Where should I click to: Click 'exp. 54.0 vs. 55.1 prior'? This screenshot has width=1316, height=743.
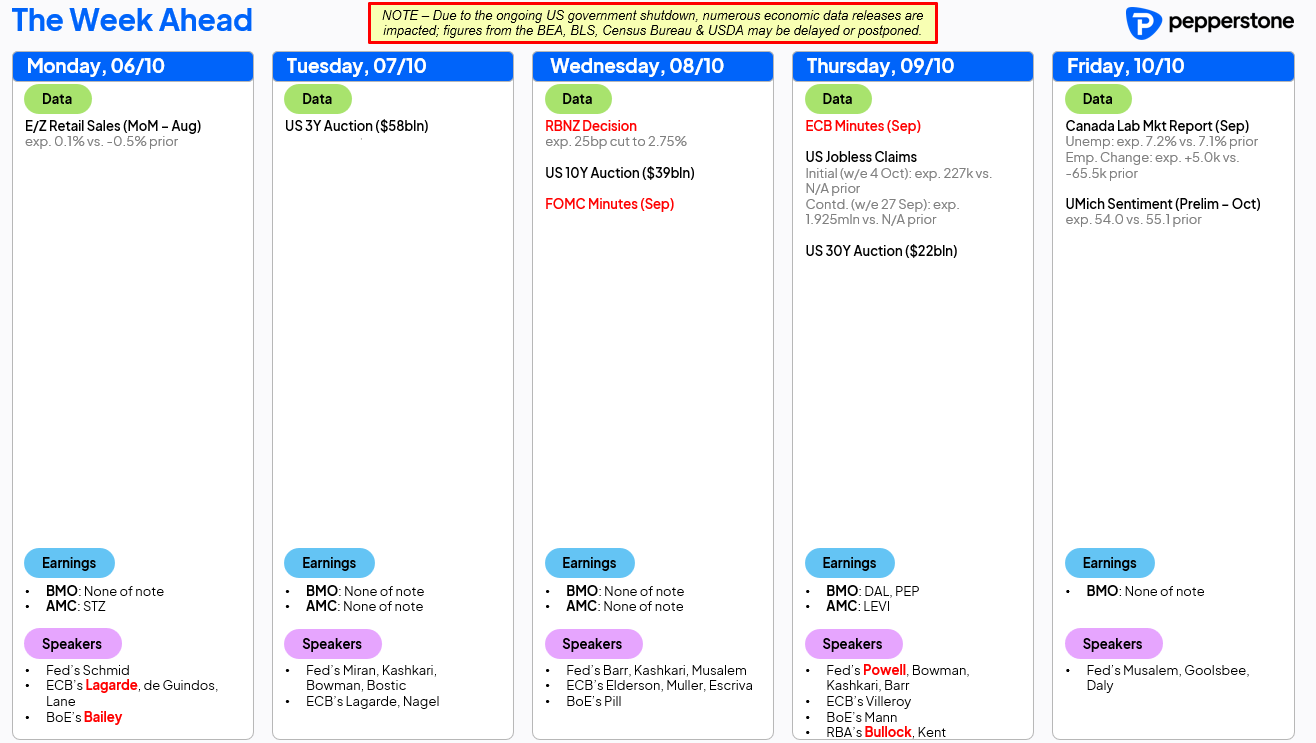click(x=1134, y=220)
